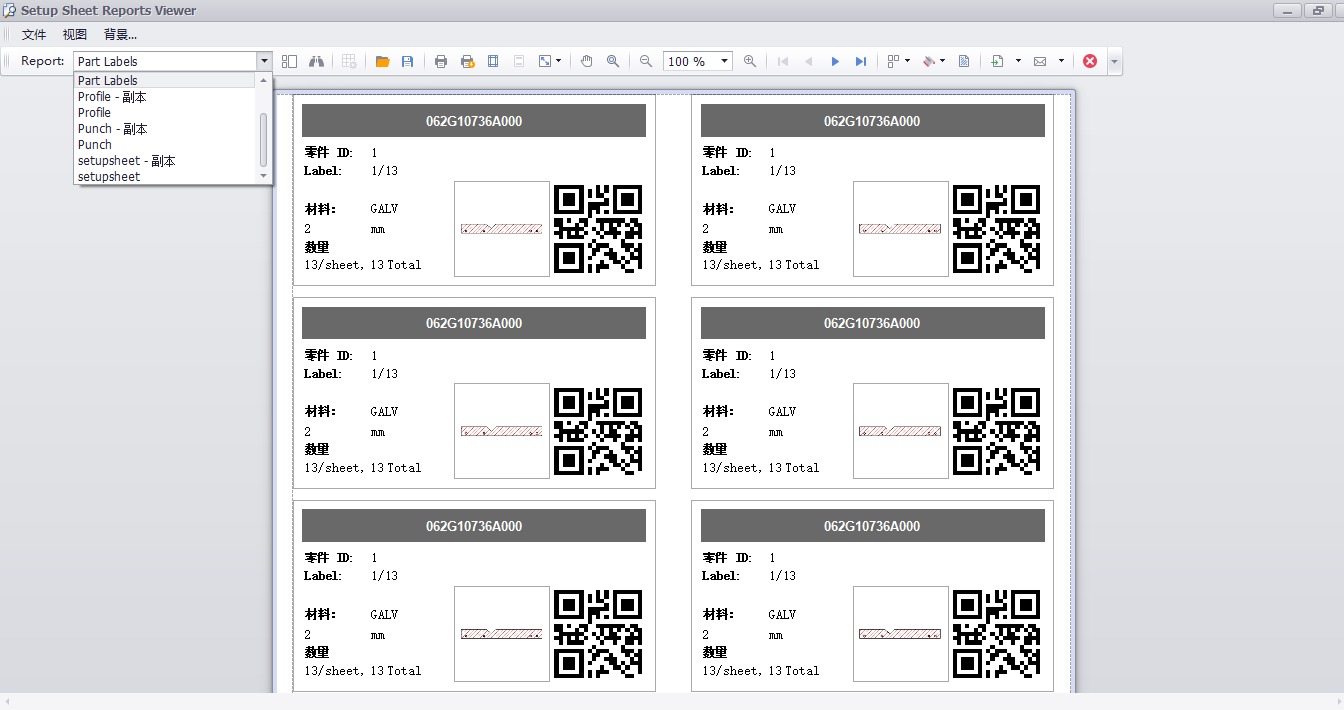Viewport: 1344px width, 710px height.
Task: Open the 视图 menu
Action: (75, 34)
